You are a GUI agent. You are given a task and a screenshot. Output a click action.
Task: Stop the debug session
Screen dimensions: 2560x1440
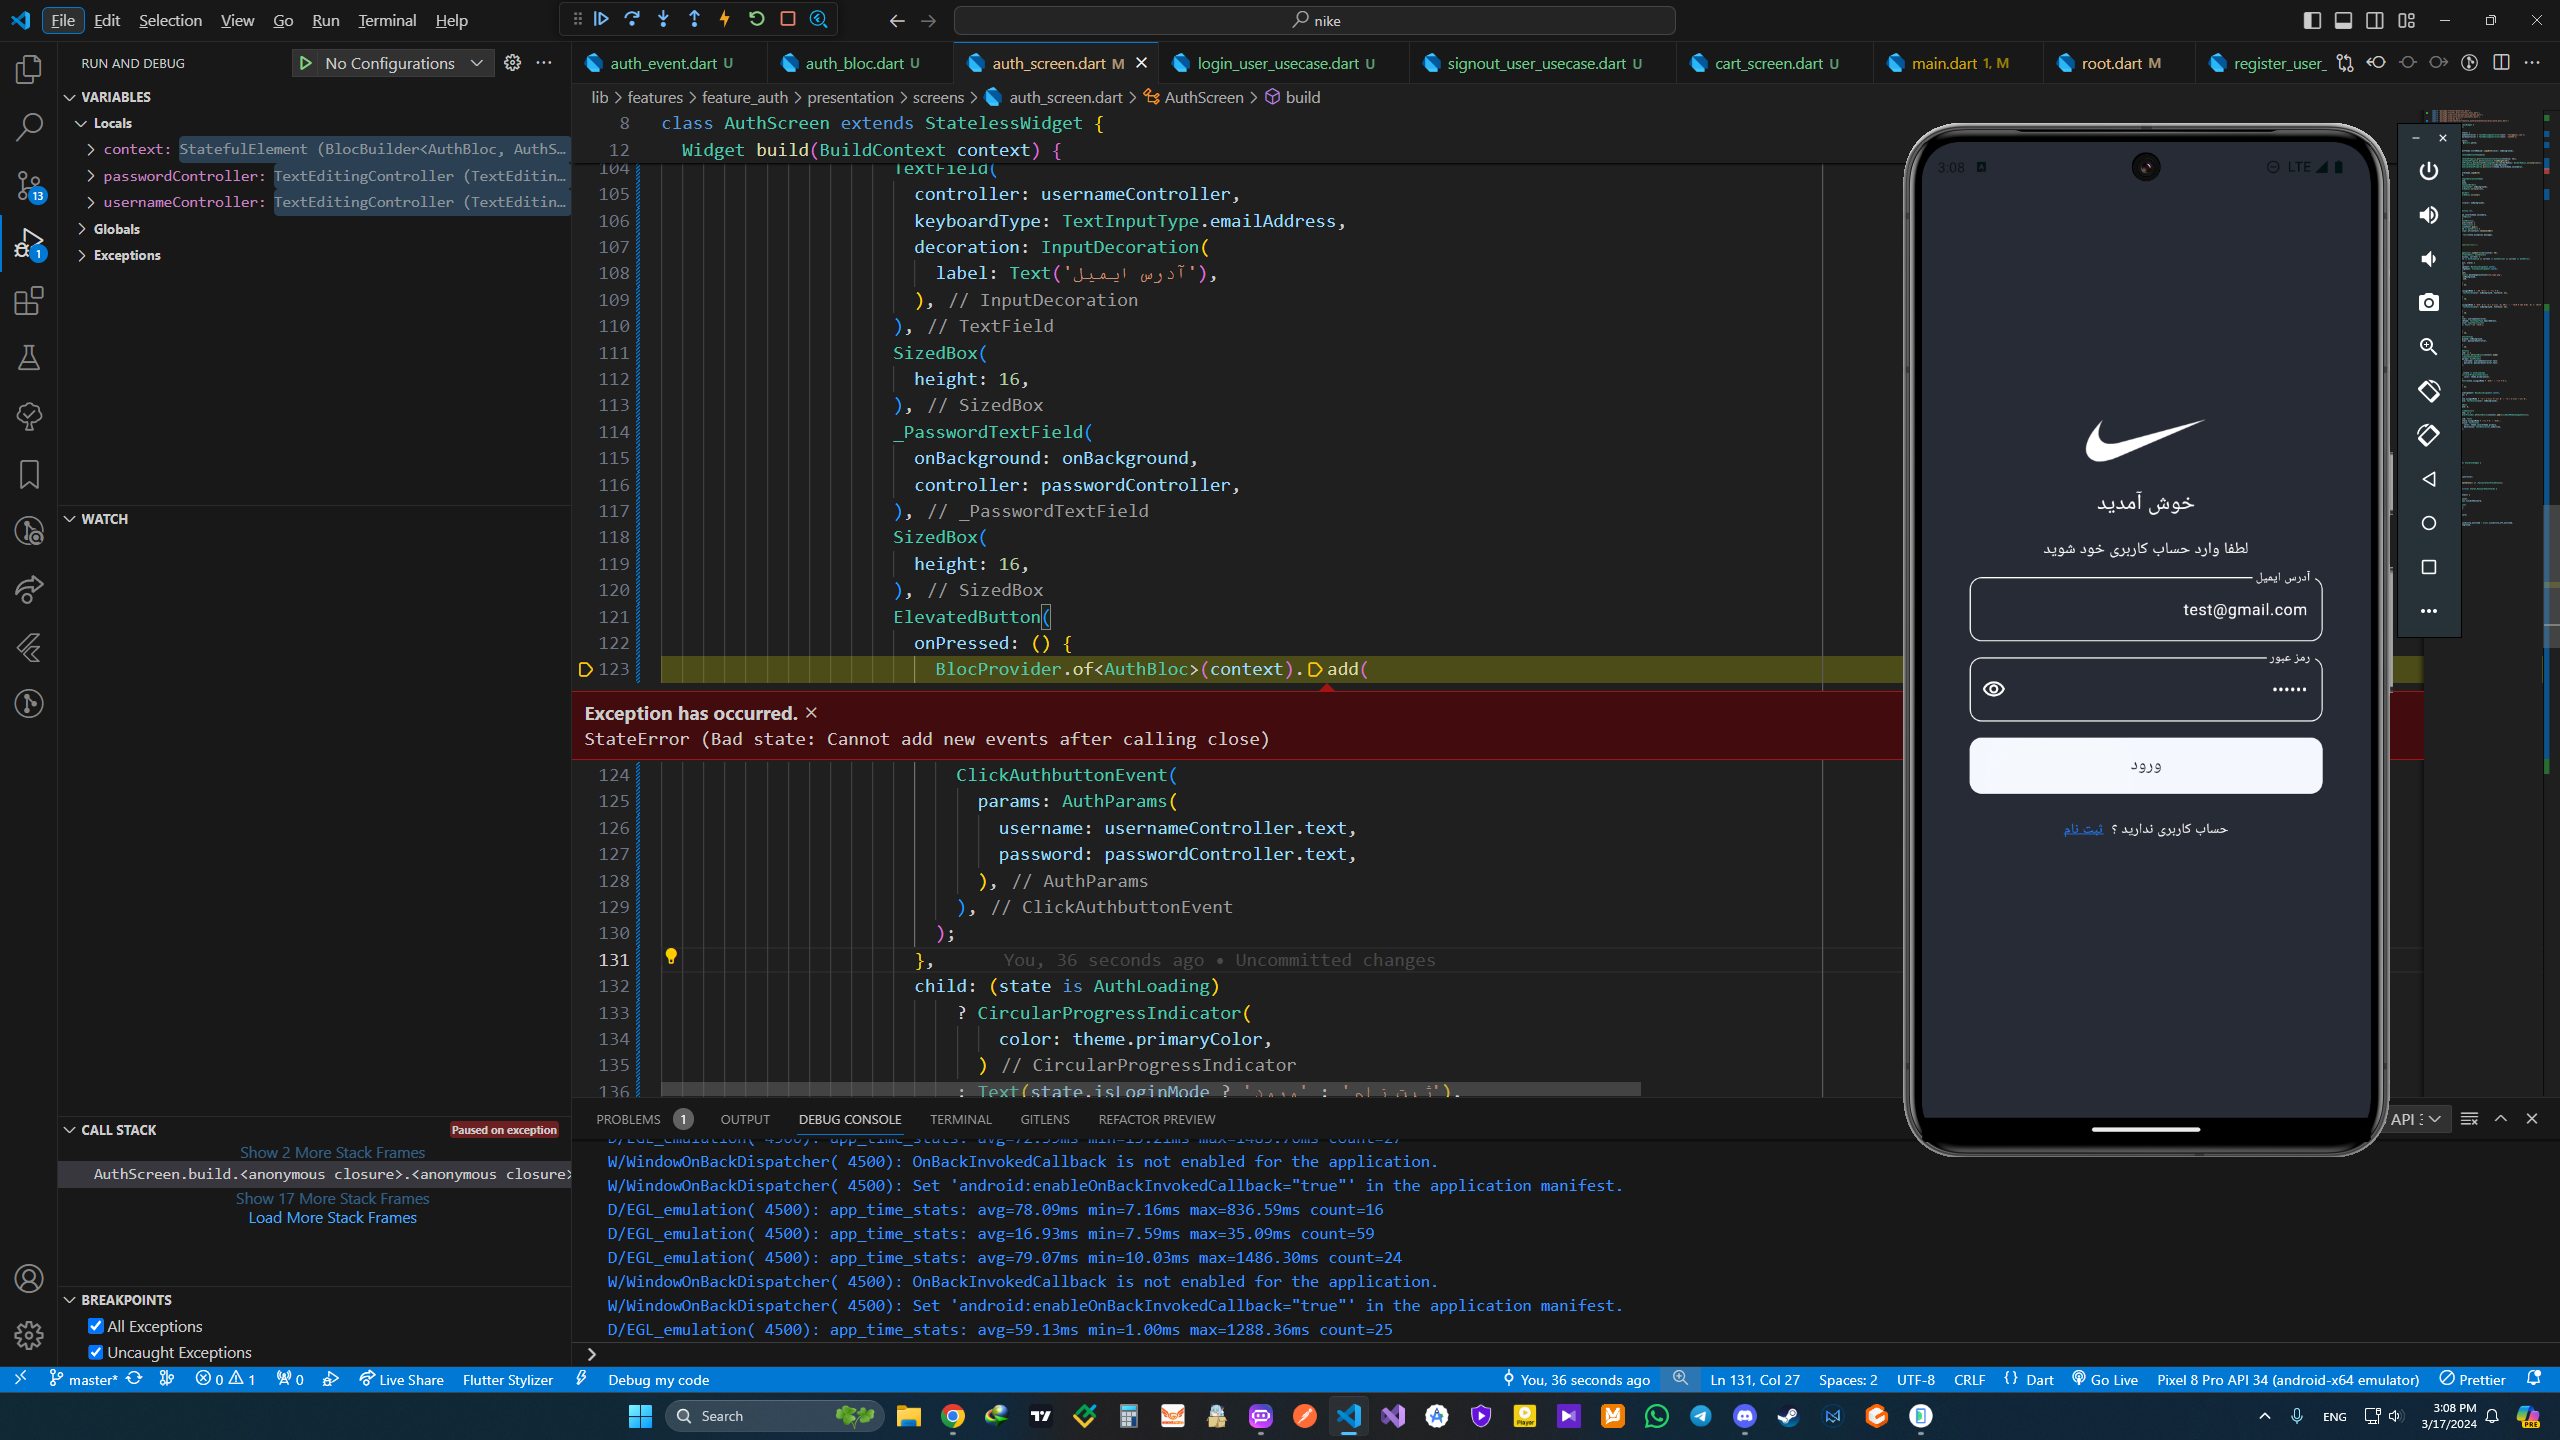788,19
